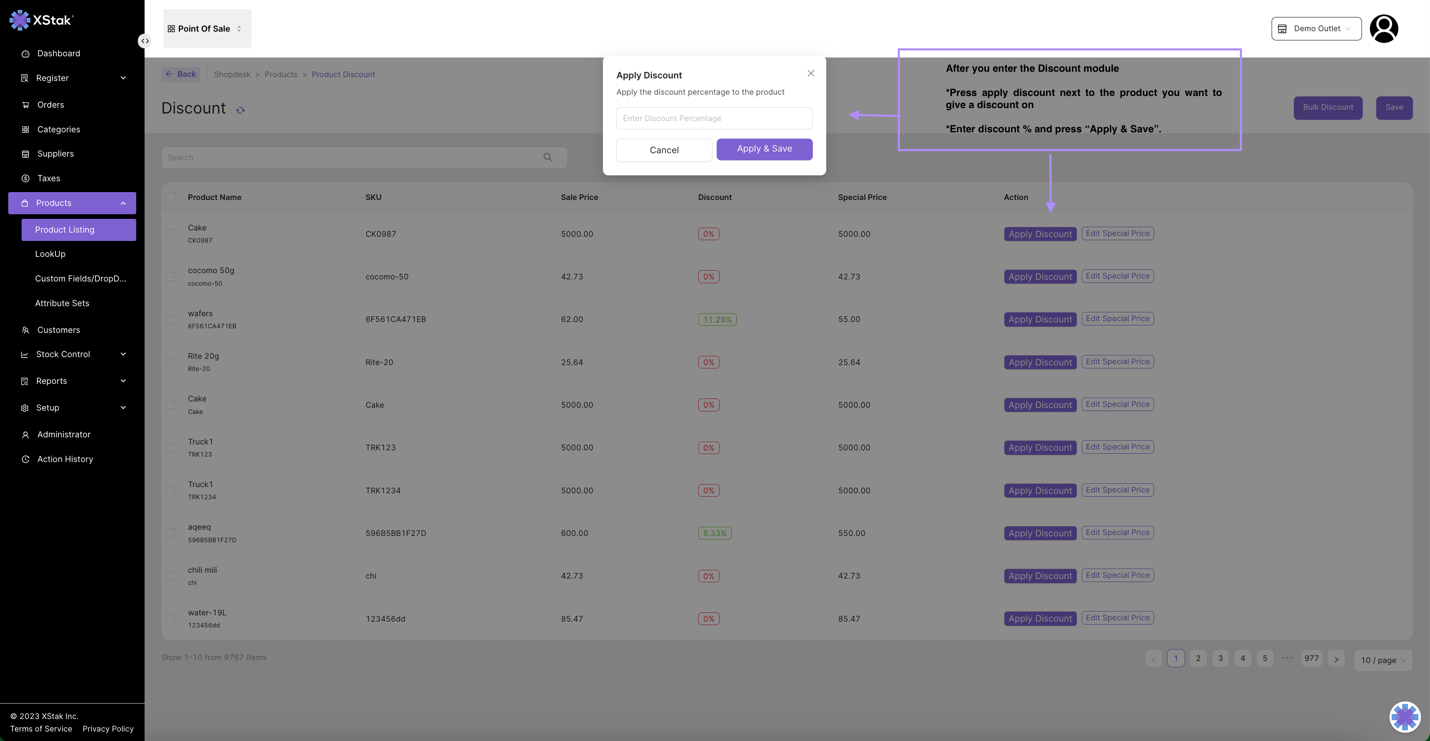Click the search magnifier icon

(x=548, y=157)
